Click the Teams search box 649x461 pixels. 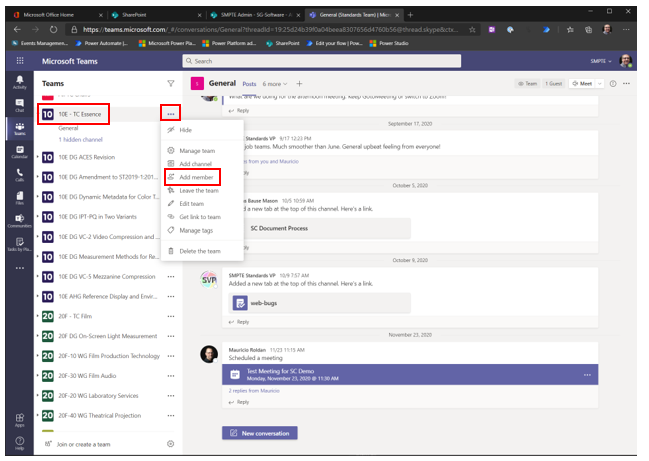point(320,61)
